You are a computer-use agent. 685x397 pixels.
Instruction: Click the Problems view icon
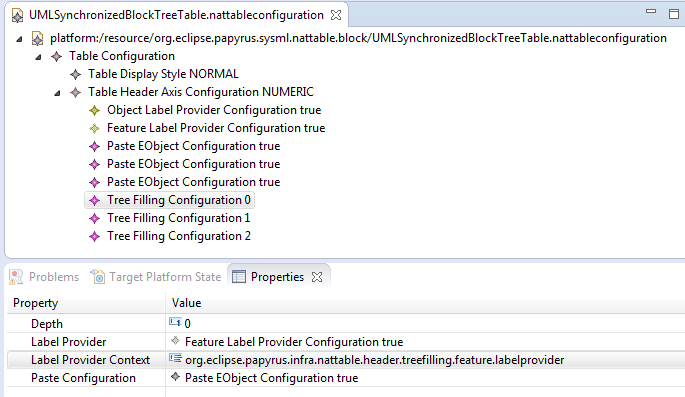coord(16,277)
